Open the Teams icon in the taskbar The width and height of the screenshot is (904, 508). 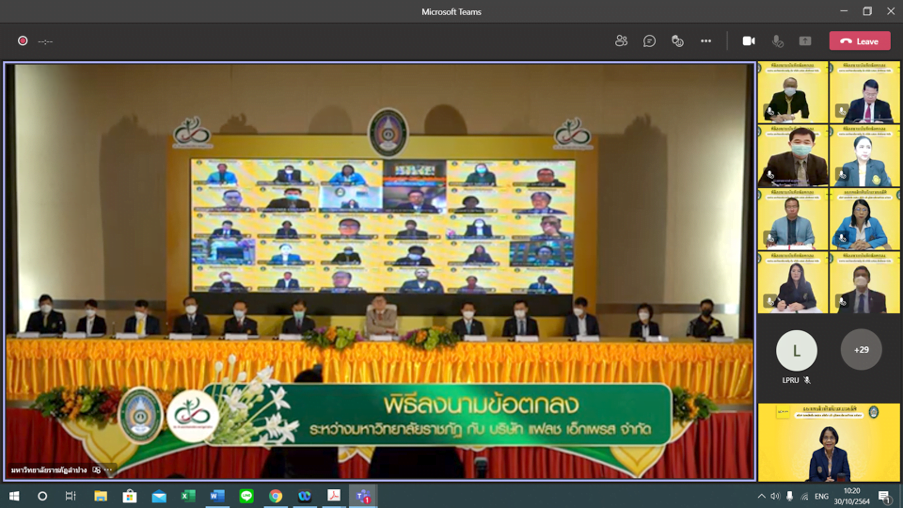click(x=363, y=496)
